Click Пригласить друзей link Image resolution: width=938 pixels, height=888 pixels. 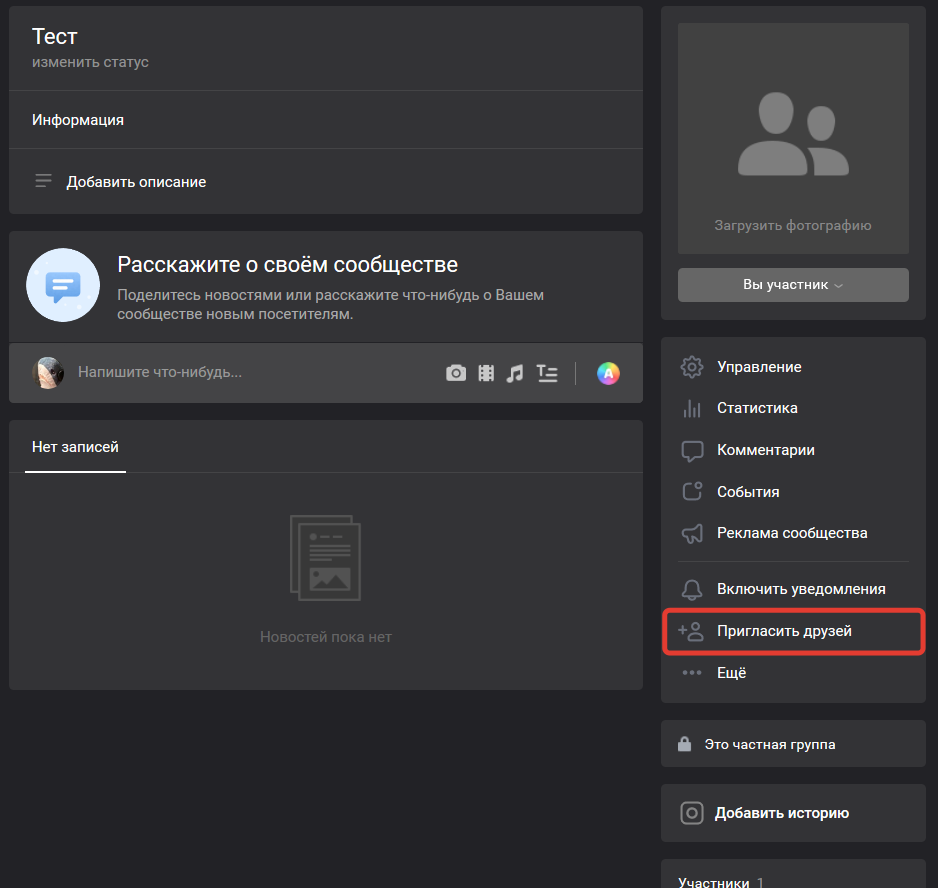[784, 631]
